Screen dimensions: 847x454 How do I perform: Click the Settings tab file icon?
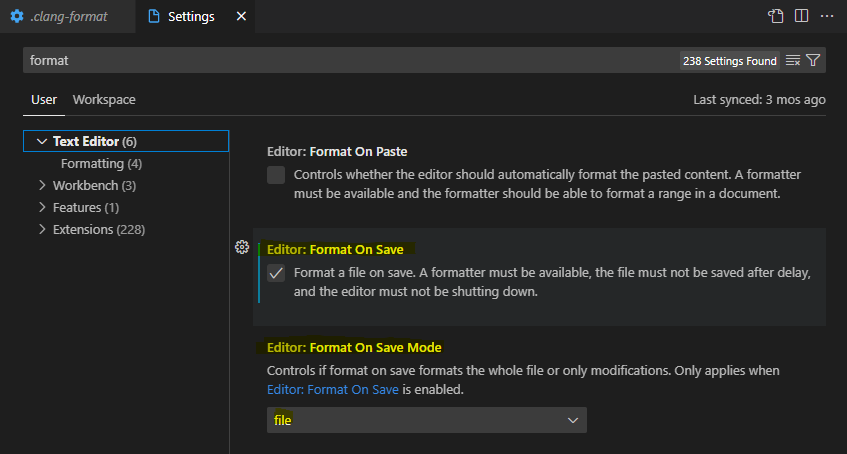pos(154,17)
